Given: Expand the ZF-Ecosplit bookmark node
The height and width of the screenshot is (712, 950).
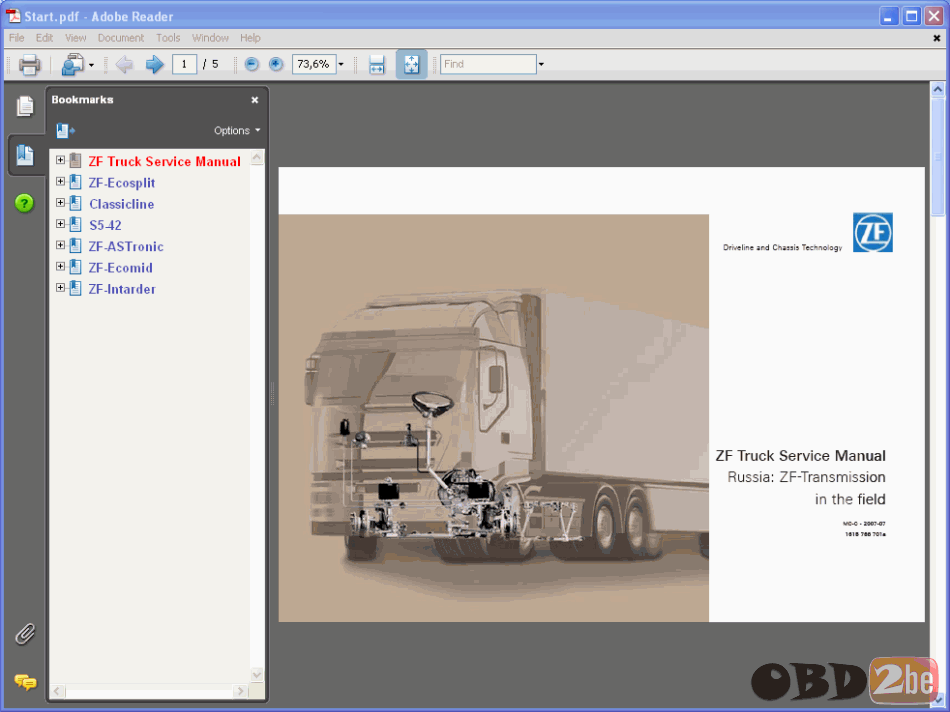Looking at the screenshot, I should [61, 181].
